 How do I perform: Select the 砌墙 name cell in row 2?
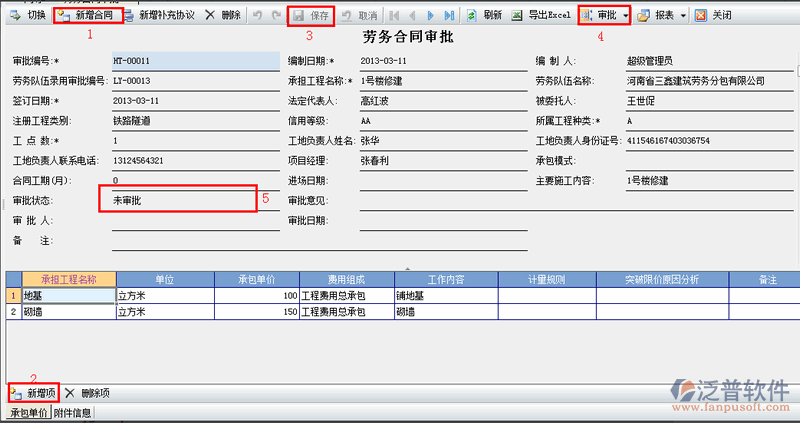coord(69,312)
